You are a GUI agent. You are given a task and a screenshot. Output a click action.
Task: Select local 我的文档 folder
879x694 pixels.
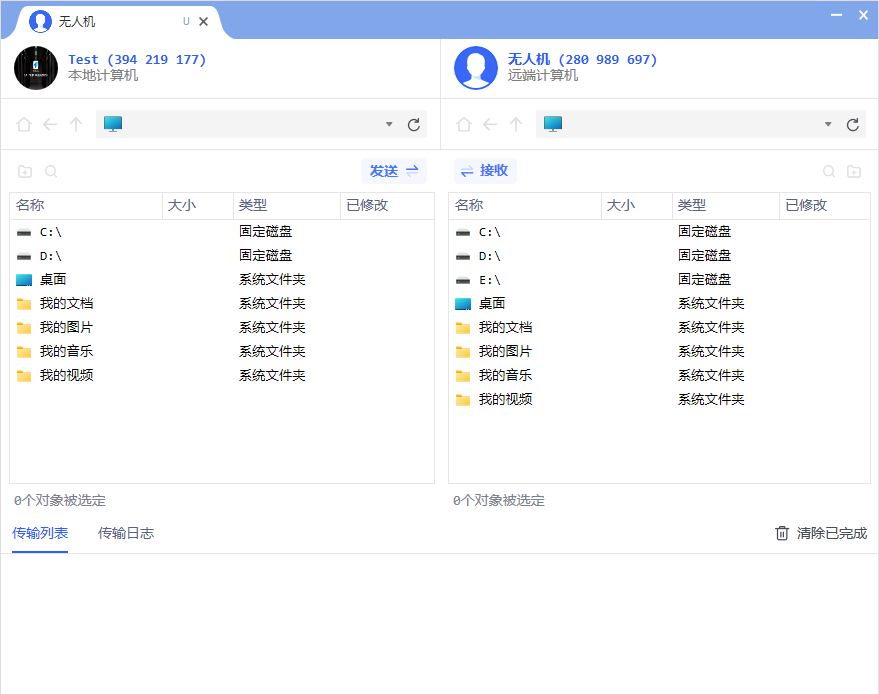(x=222, y=304)
